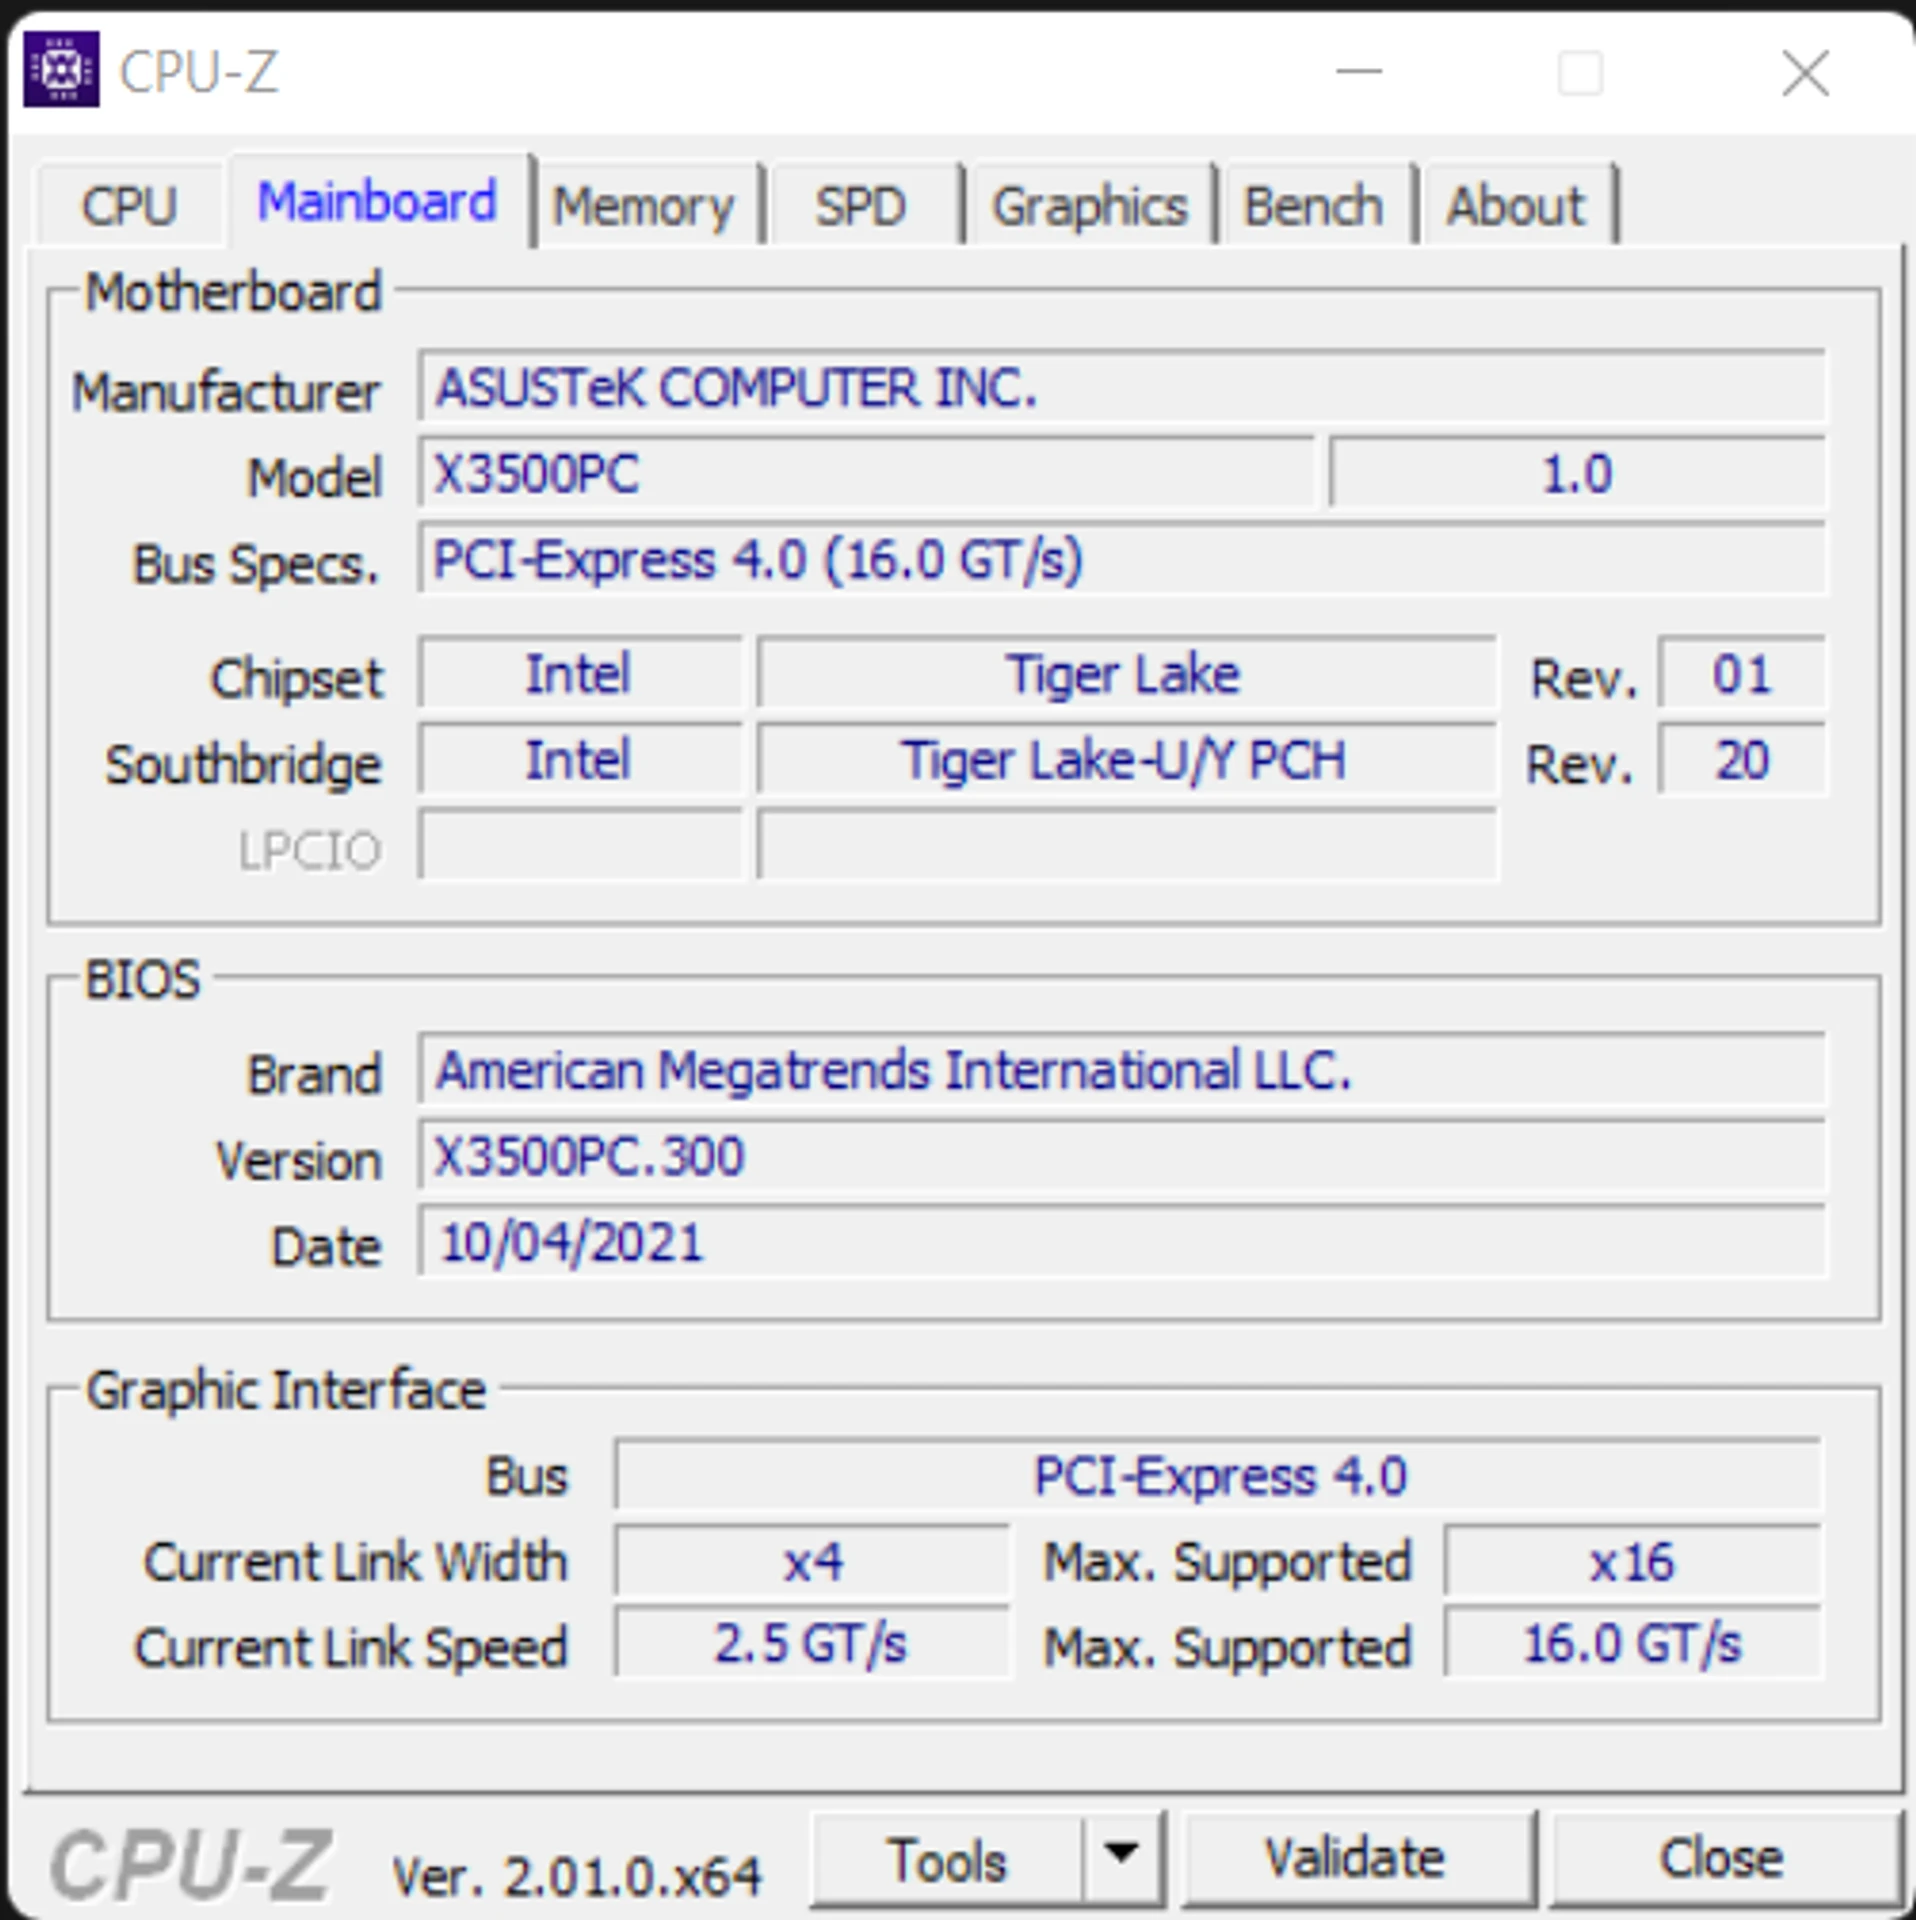The width and height of the screenshot is (1916, 1920).
Task: Click the Graphic Interface Bus PCI-Express 4.0 field
Action: point(1218,1475)
